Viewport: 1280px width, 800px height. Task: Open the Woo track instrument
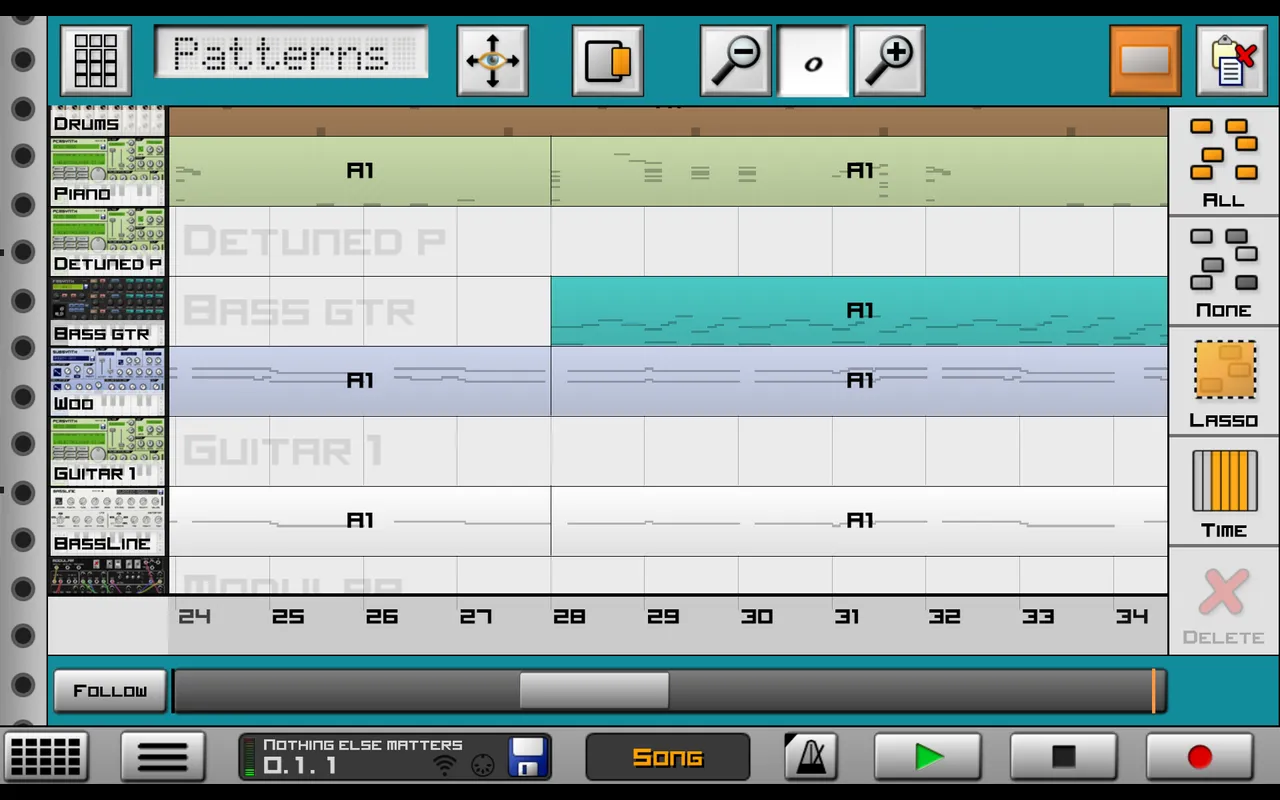tap(107, 382)
